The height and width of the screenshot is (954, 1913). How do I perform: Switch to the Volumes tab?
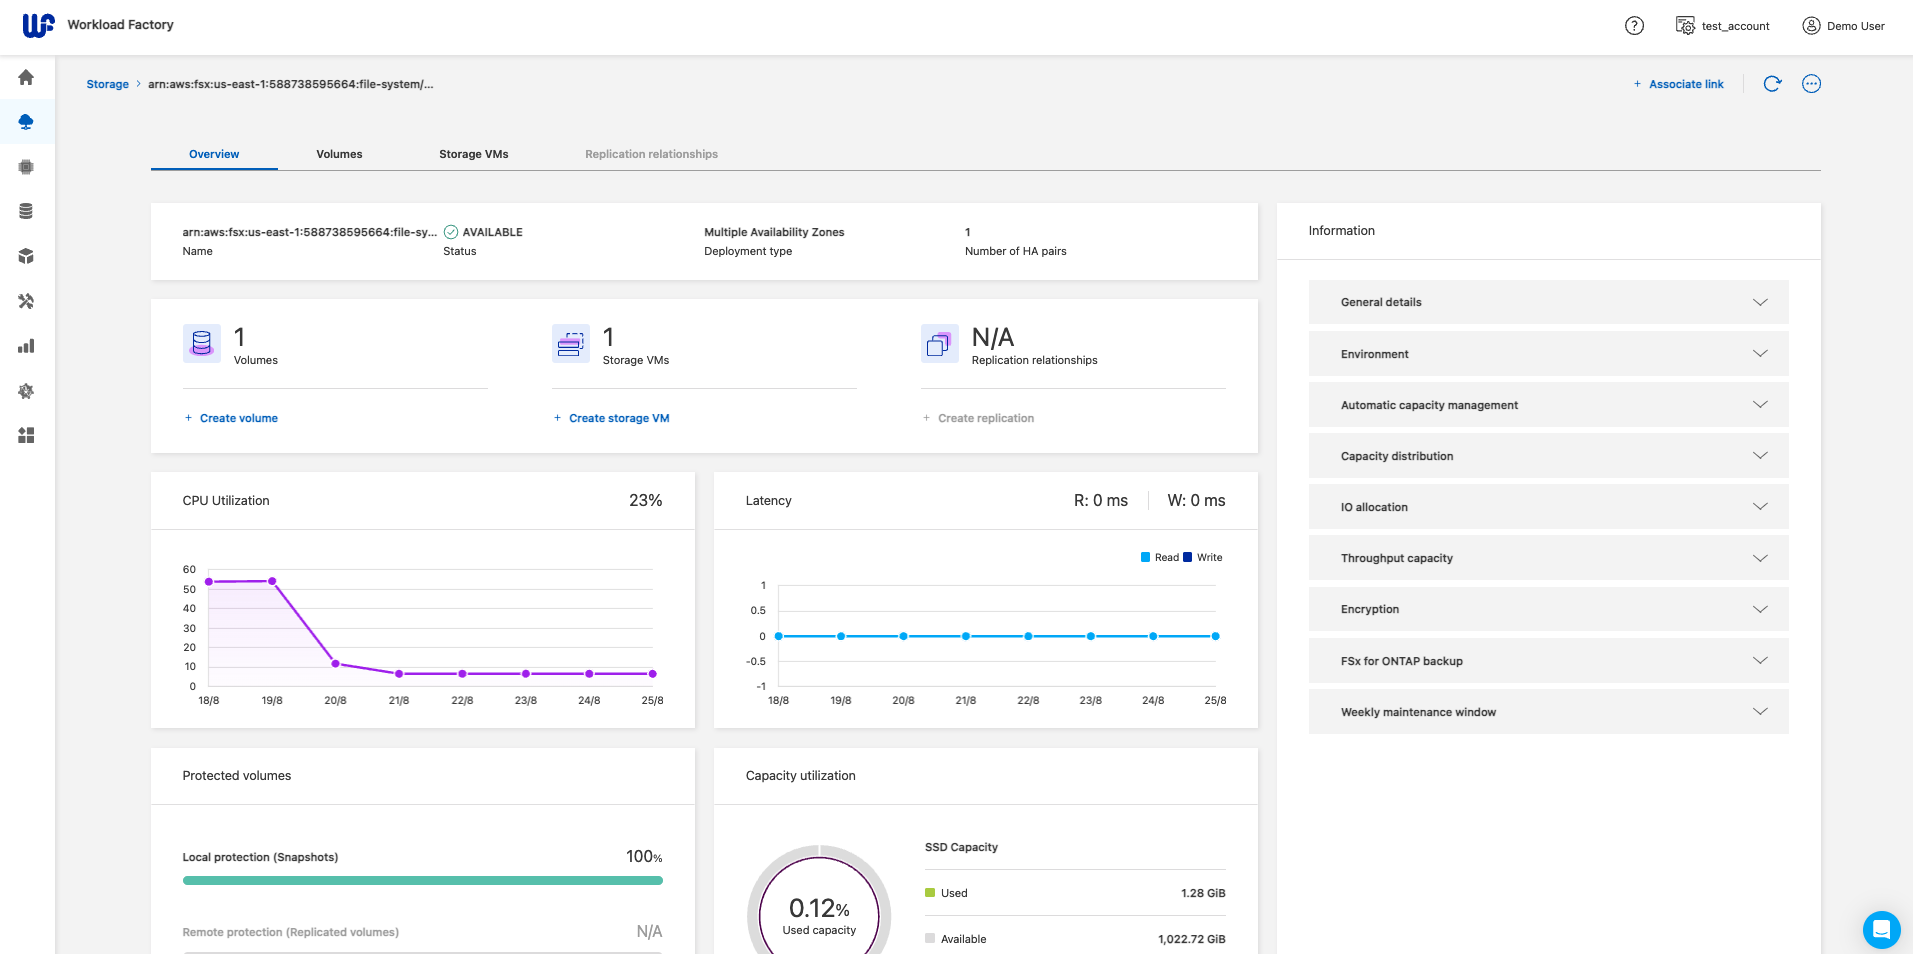339,154
